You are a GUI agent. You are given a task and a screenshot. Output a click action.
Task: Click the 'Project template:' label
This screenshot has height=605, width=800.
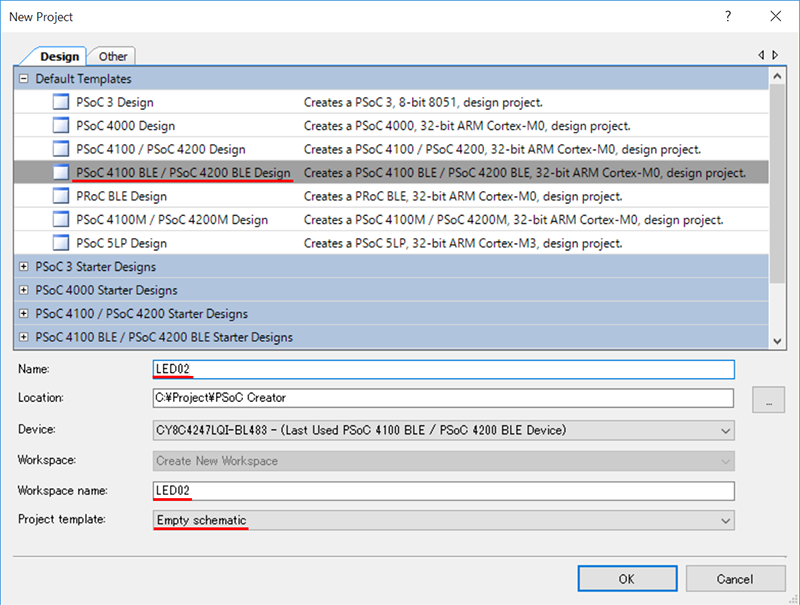tap(62, 519)
